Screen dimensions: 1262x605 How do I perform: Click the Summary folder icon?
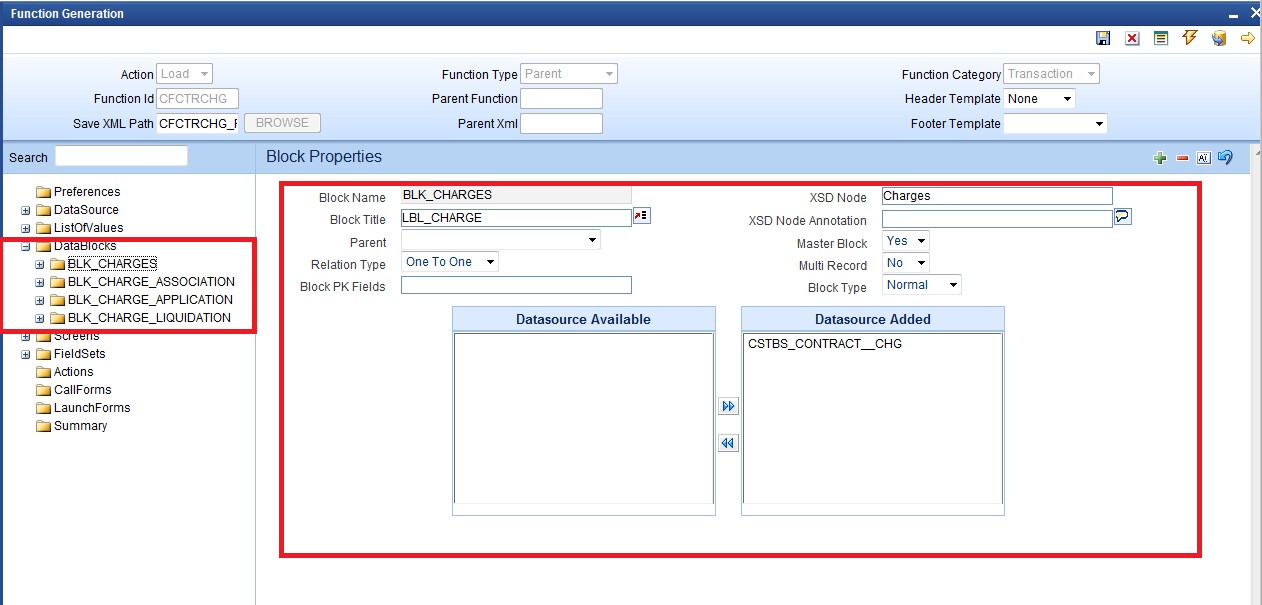coord(43,426)
